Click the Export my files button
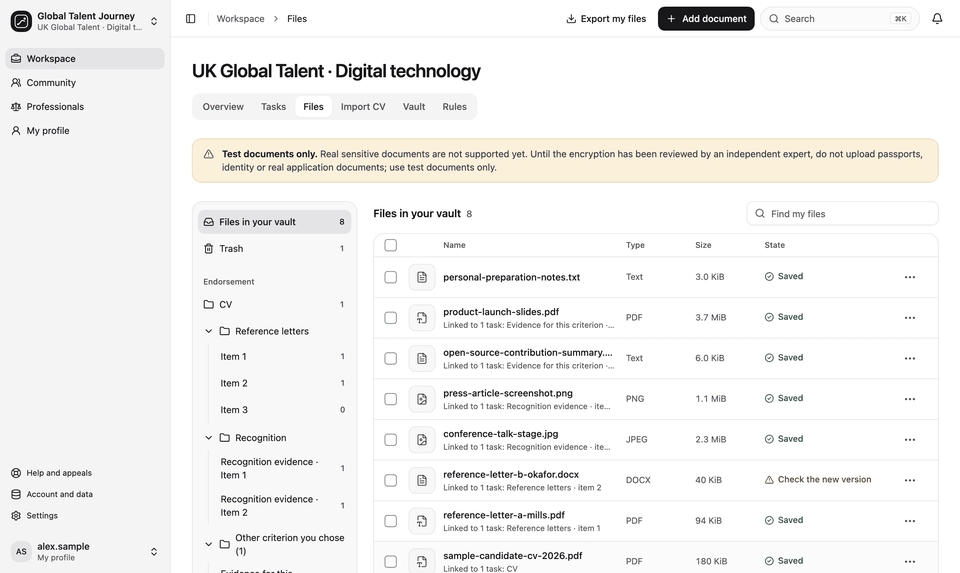This screenshot has height=573, width=960. [606, 19]
